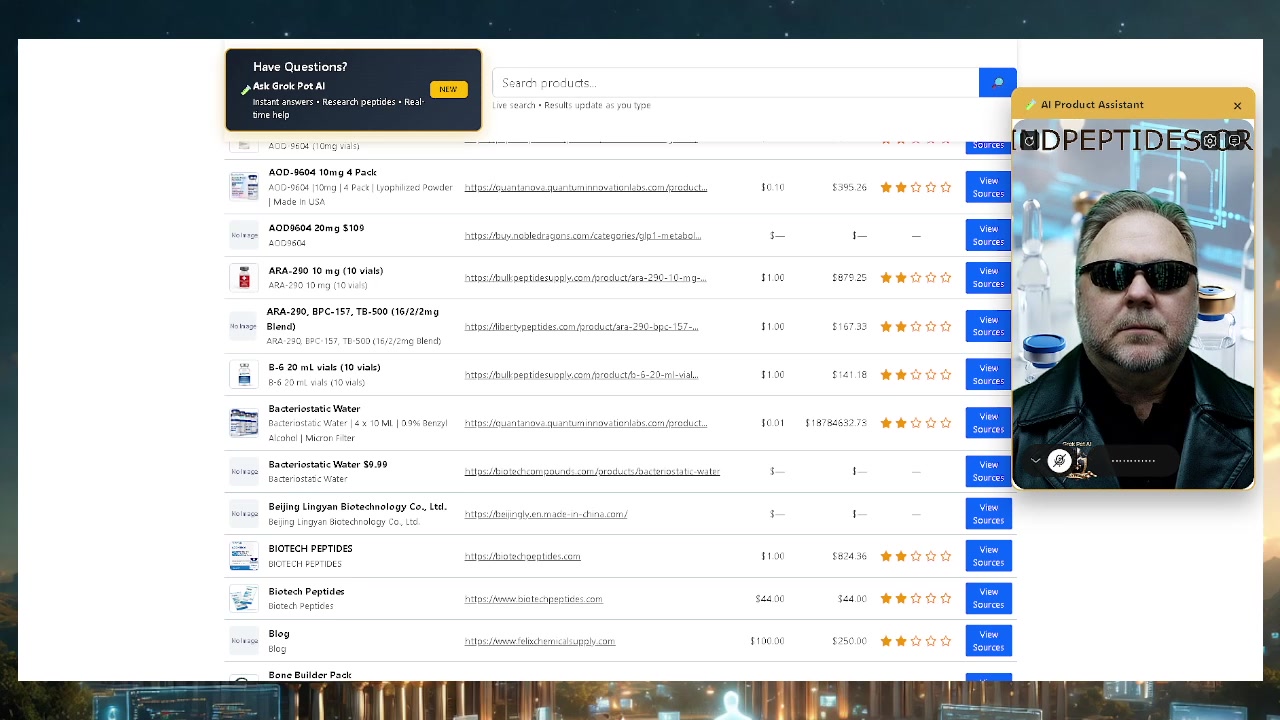The height and width of the screenshot is (720, 1280).
Task: View Sources for Bacteriostatic Water 4 x 10 ML
Action: pyautogui.click(x=988, y=423)
